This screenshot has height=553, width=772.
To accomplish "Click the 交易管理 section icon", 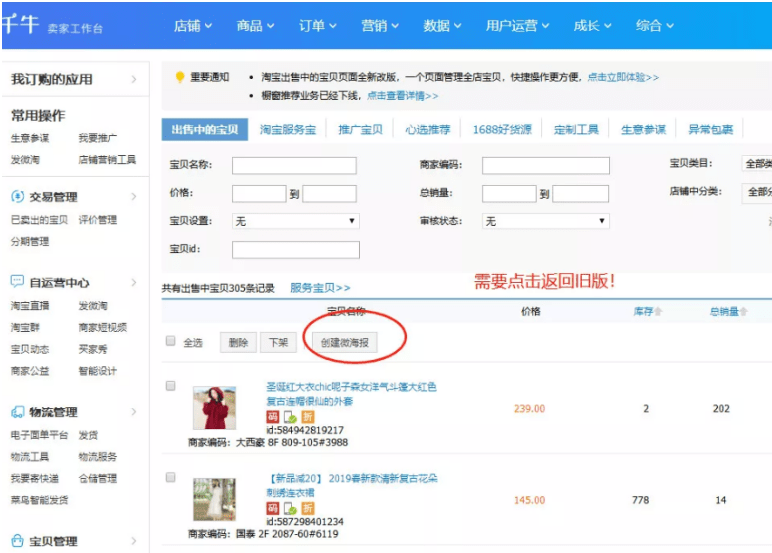I will (x=17, y=196).
